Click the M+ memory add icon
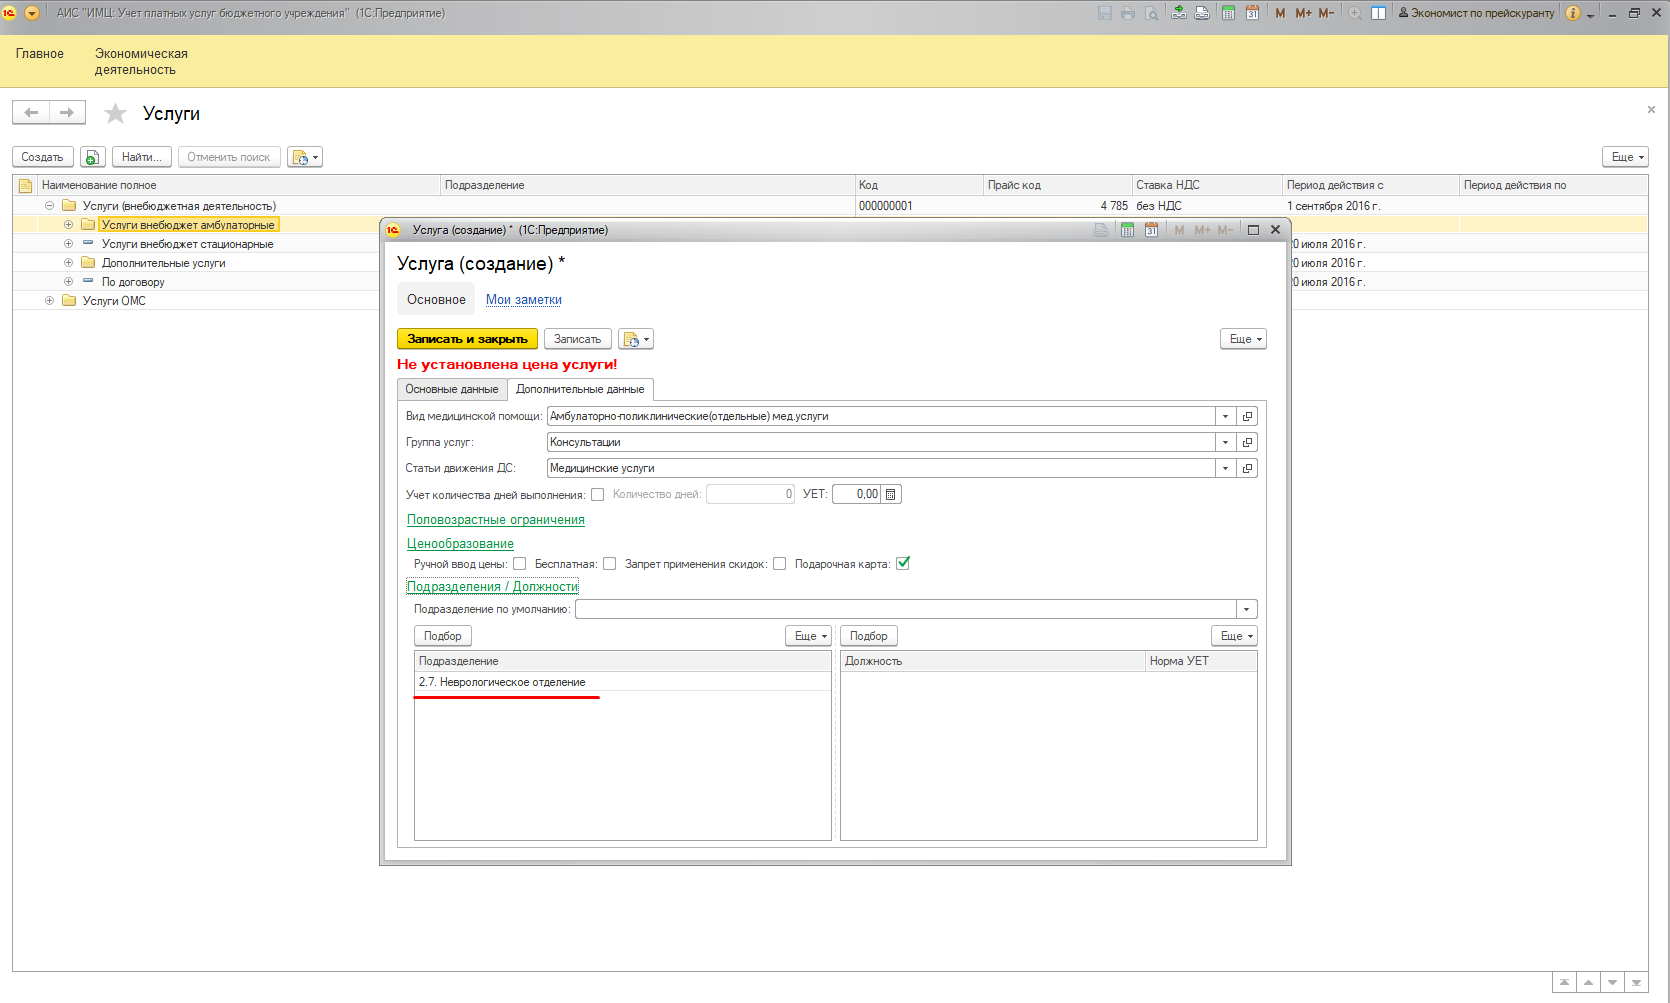The image size is (1670, 1003). pyautogui.click(x=1303, y=13)
